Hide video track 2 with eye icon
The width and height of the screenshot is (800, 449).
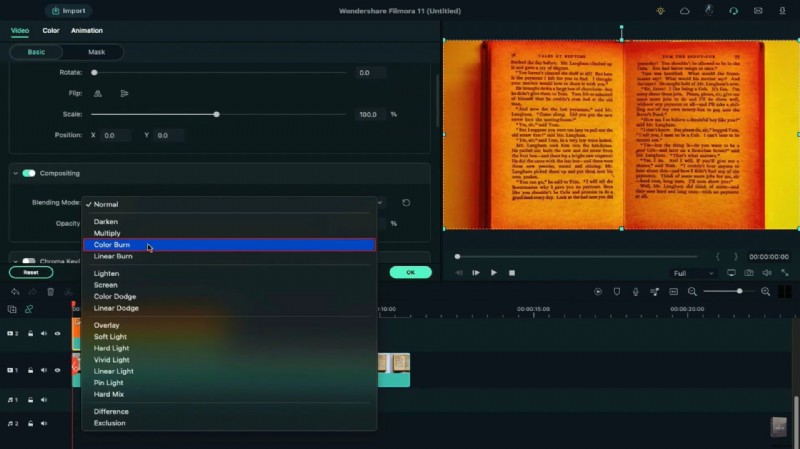pyautogui.click(x=57, y=334)
